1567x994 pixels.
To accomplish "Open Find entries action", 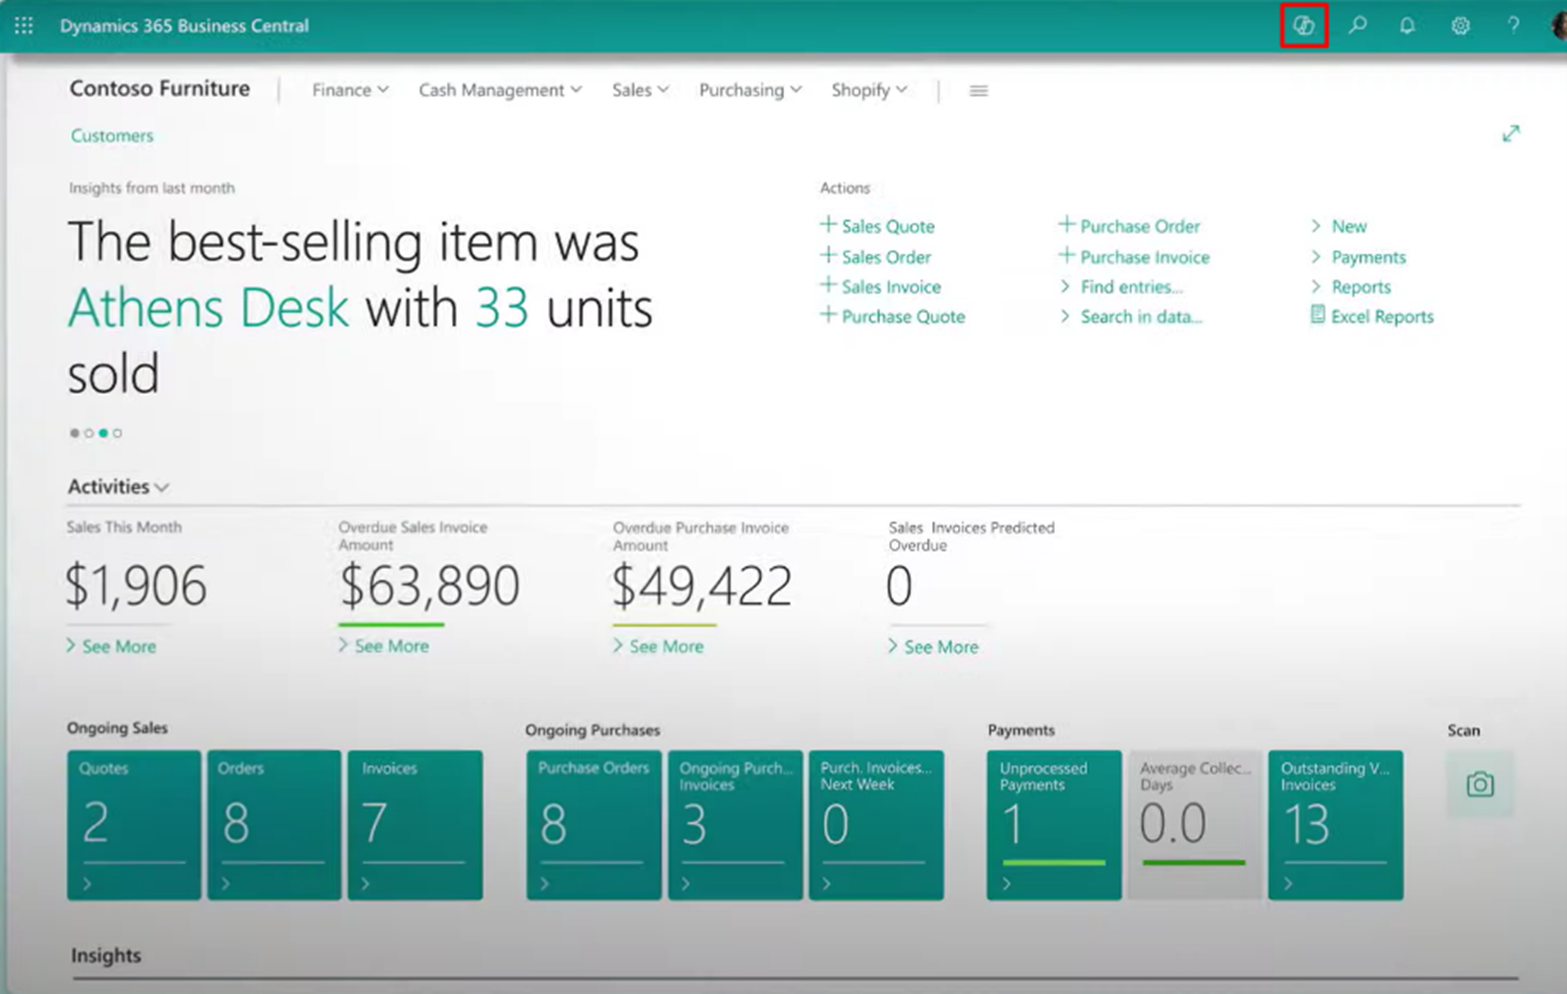I will tap(1120, 287).
